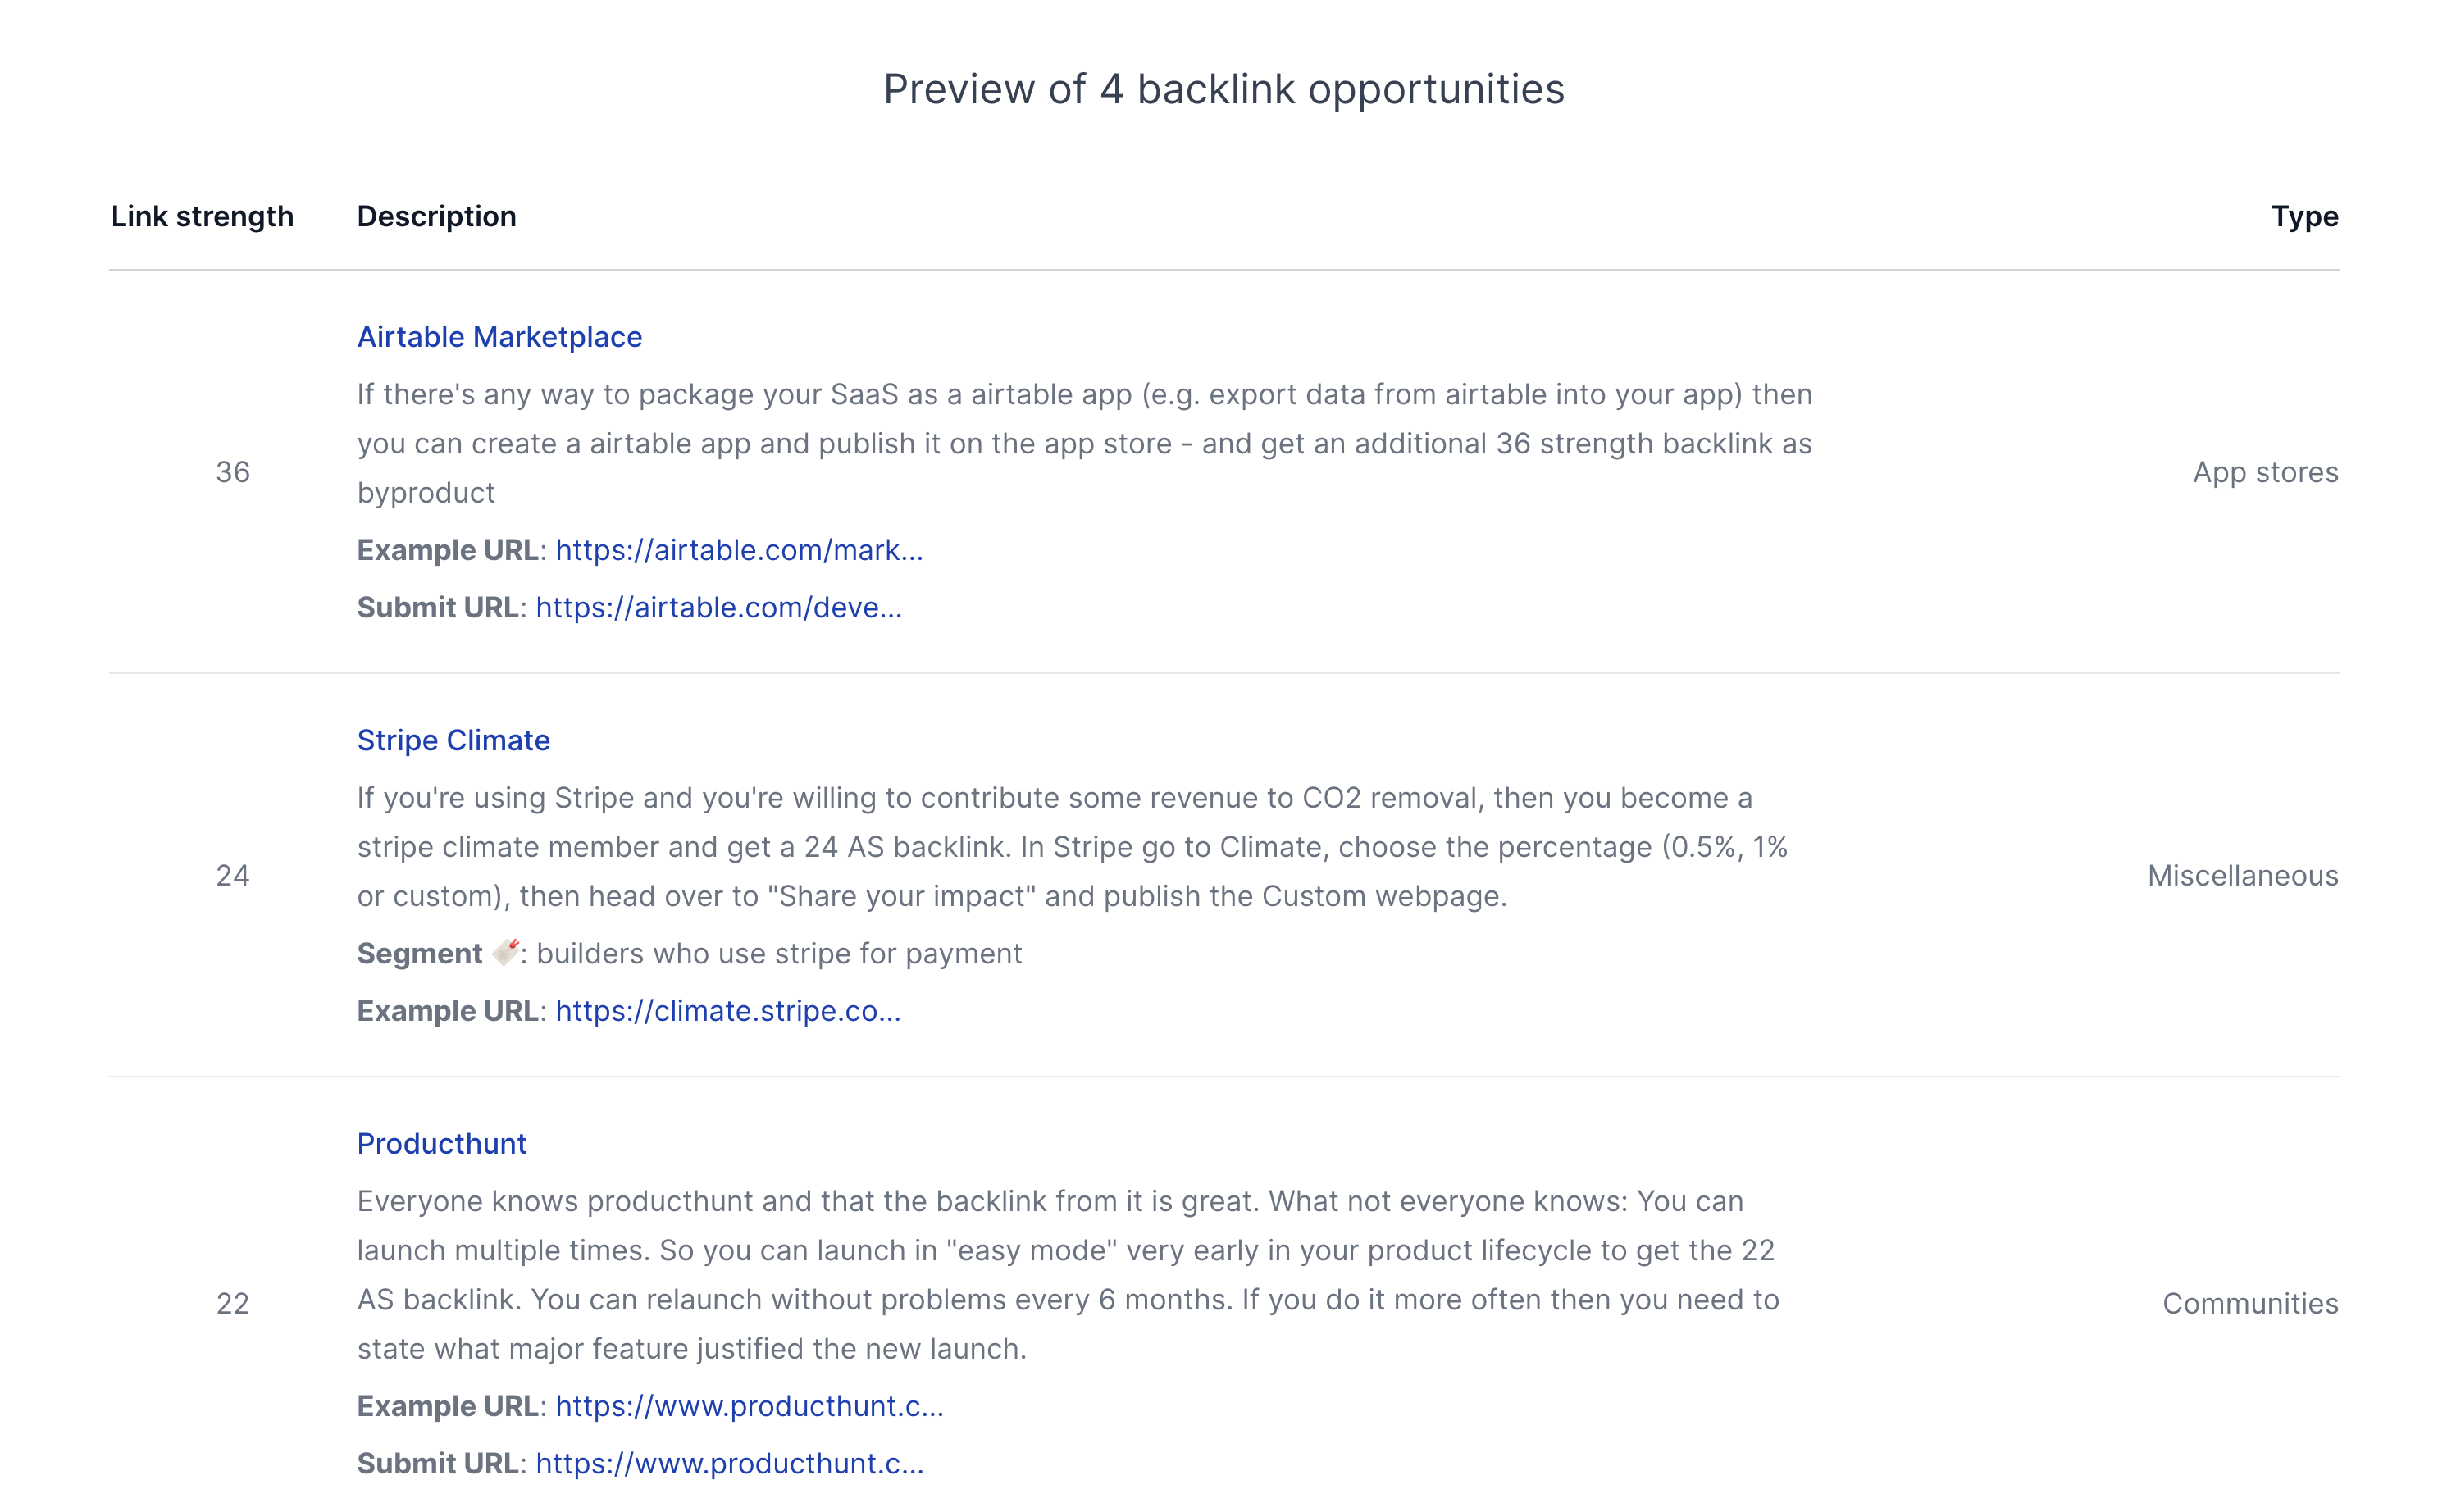Image resolution: width=2447 pixels, height=1512 pixels.
Task: Click the Type column header
Action: pyautogui.click(x=2304, y=216)
